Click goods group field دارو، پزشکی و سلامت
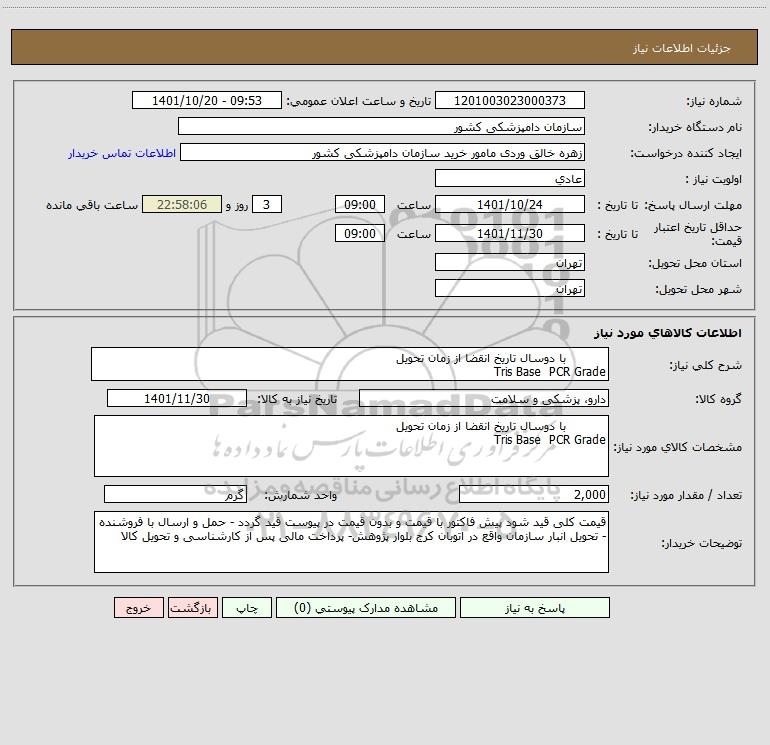This screenshot has width=770, height=745. click(x=484, y=398)
